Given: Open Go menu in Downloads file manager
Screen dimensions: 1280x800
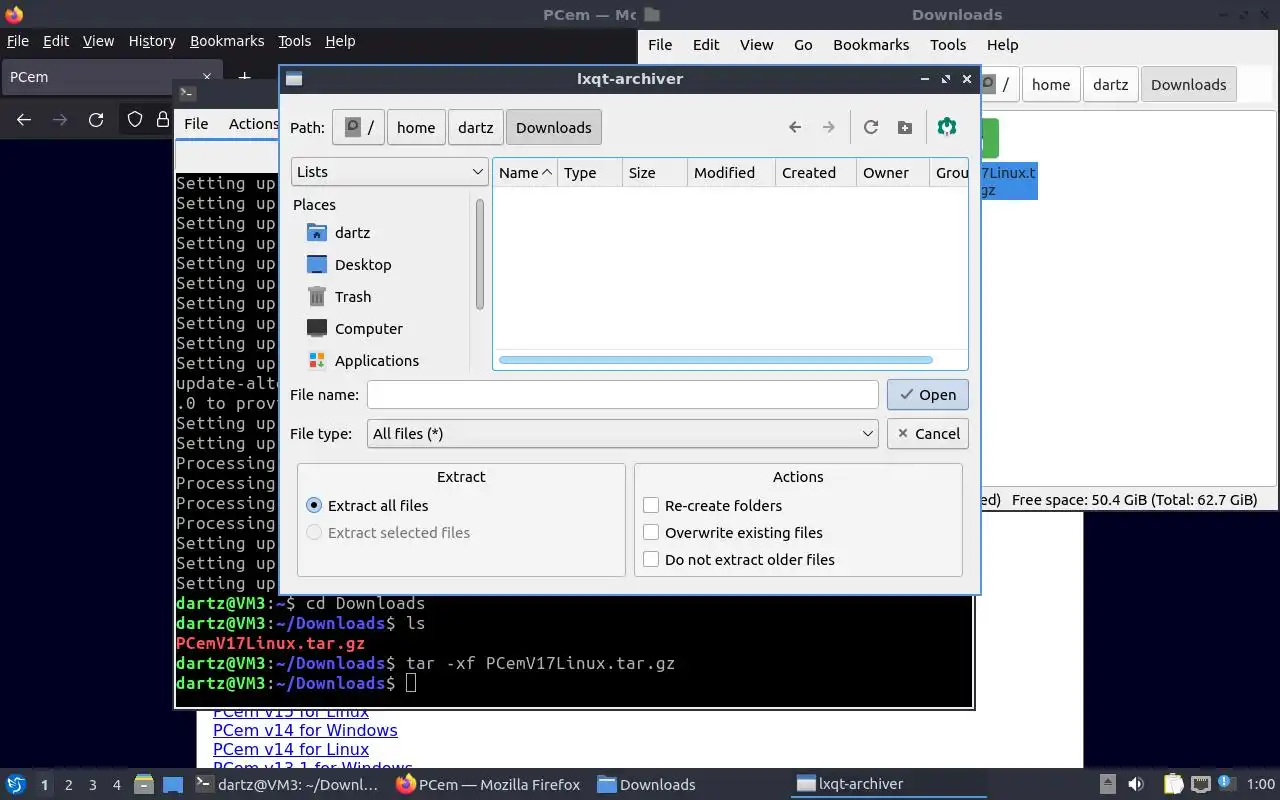Looking at the screenshot, I should tap(803, 45).
